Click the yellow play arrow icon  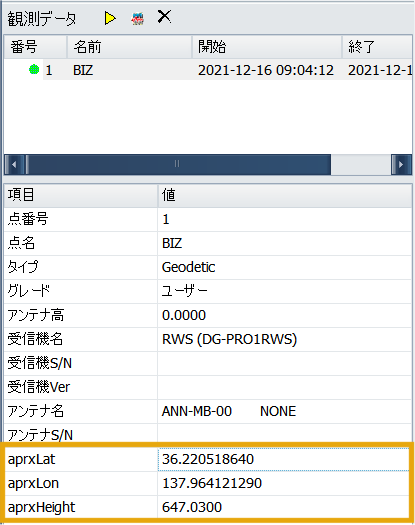coord(110,18)
